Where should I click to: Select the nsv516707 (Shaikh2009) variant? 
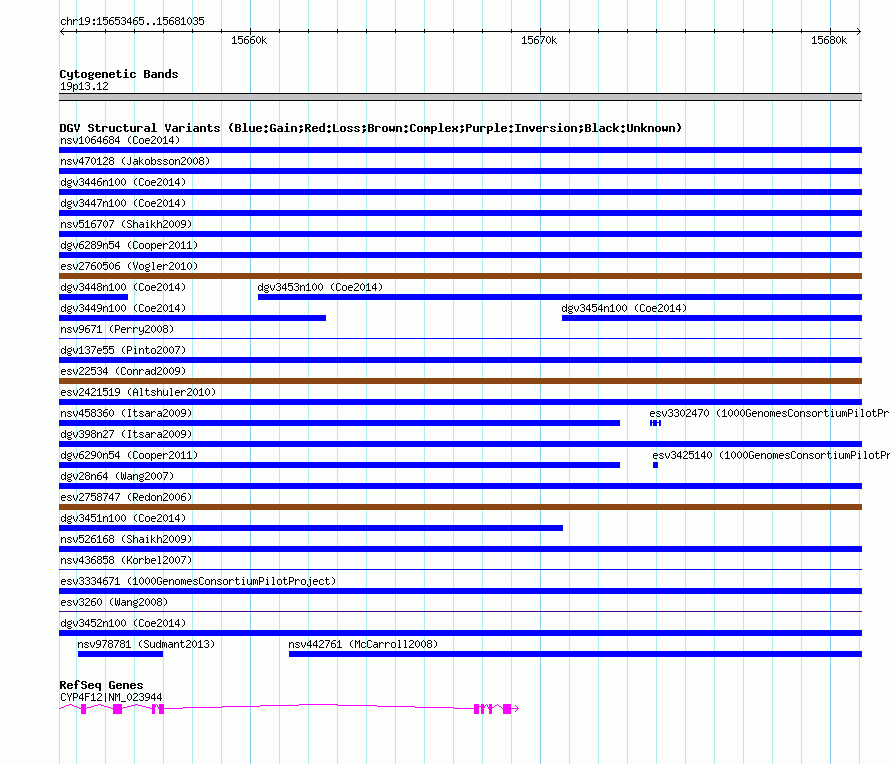point(126,224)
